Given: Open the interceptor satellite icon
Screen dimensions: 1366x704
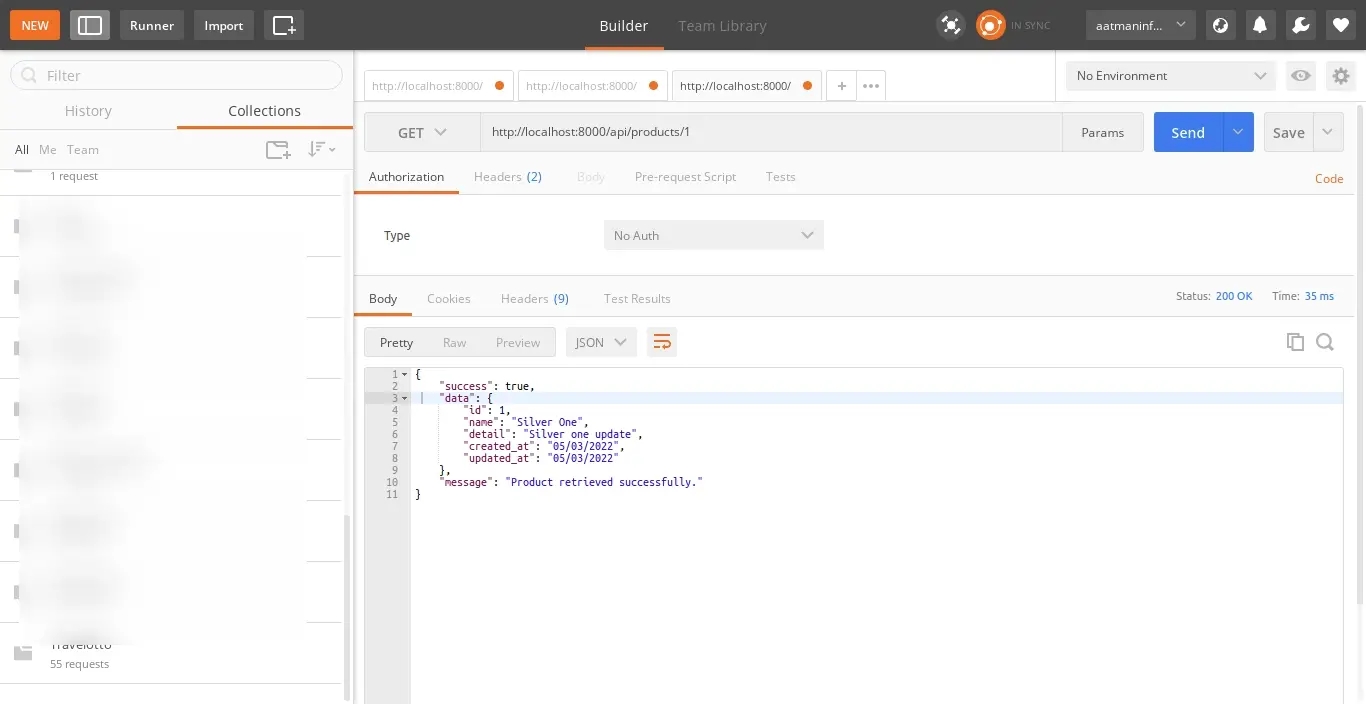Looking at the screenshot, I should click(950, 25).
